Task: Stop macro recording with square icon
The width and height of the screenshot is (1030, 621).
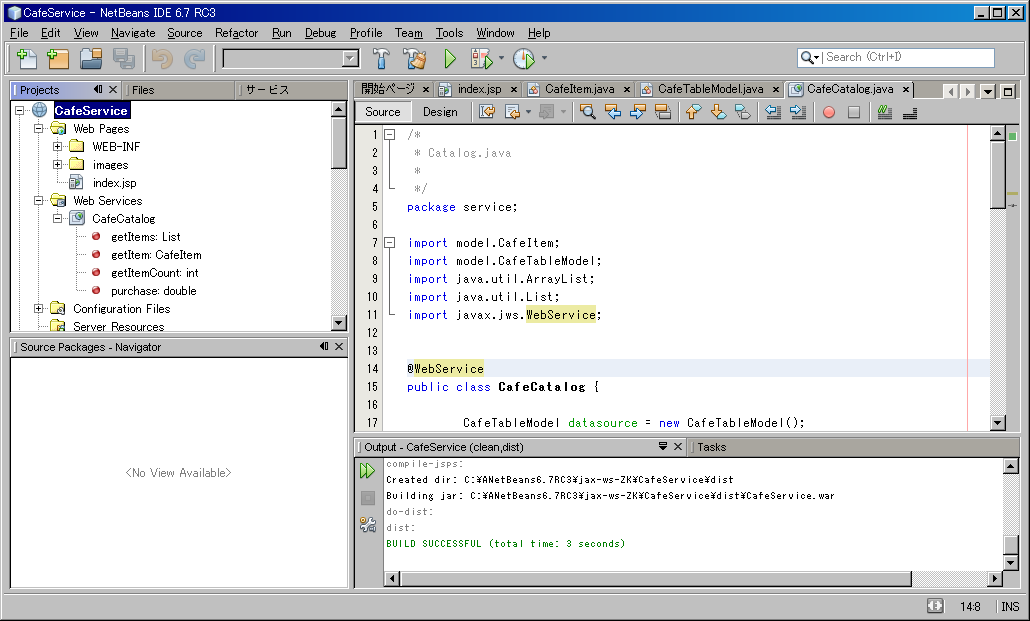Action: pos(854,112)
